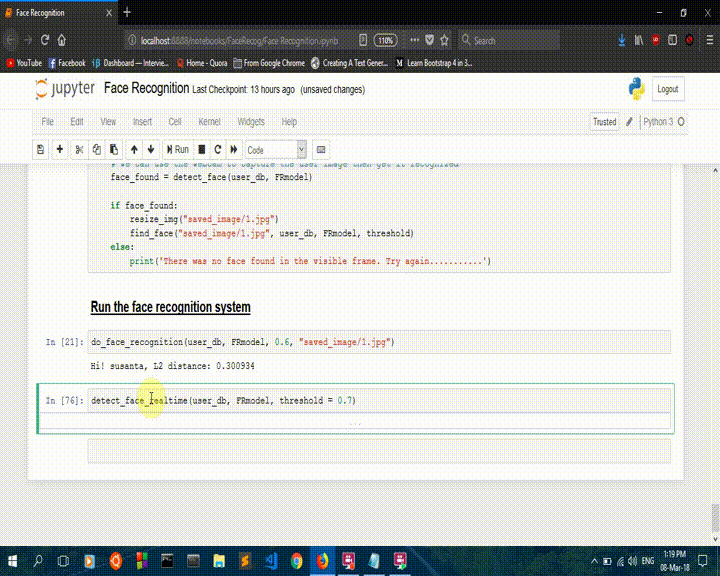The height and width of the screenshot is (576, 720).
Task: Click the Jupyter logo
Action: (x=65, y=89)
